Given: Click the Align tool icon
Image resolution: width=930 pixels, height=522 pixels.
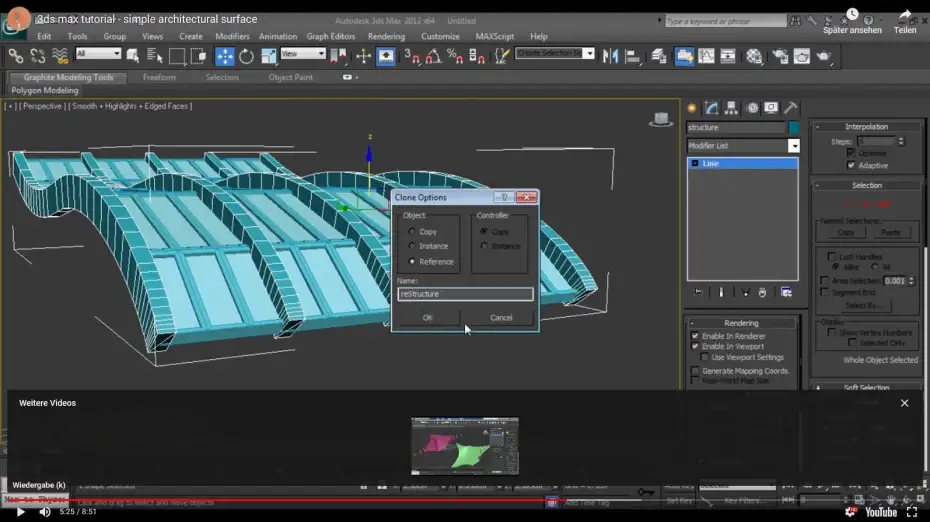Looking at the screenshot, I should point(633,56).
